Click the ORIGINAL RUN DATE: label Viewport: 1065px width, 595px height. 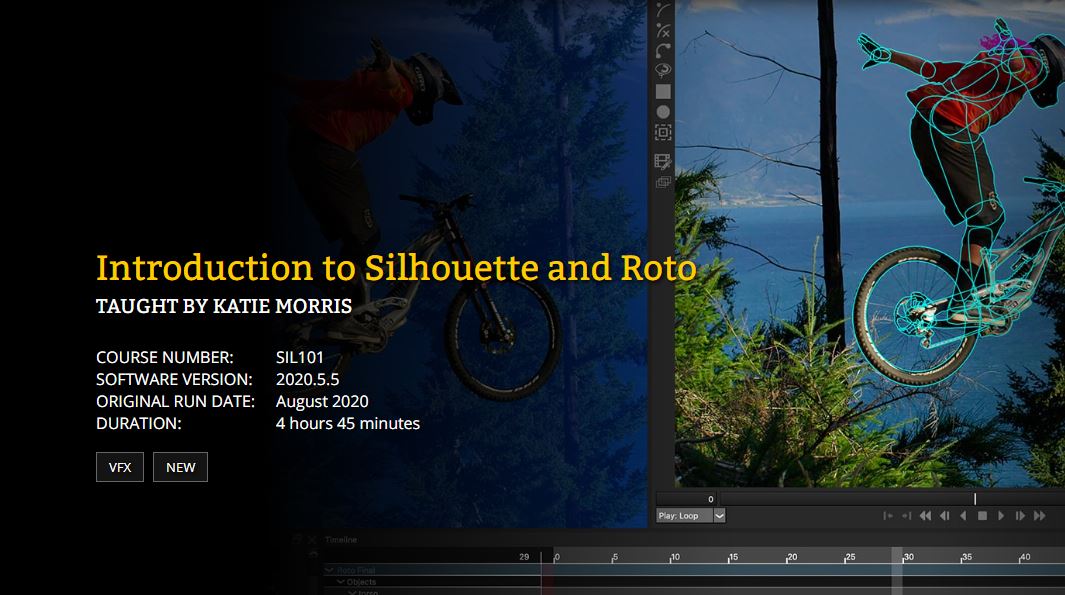tap(175, 401)
